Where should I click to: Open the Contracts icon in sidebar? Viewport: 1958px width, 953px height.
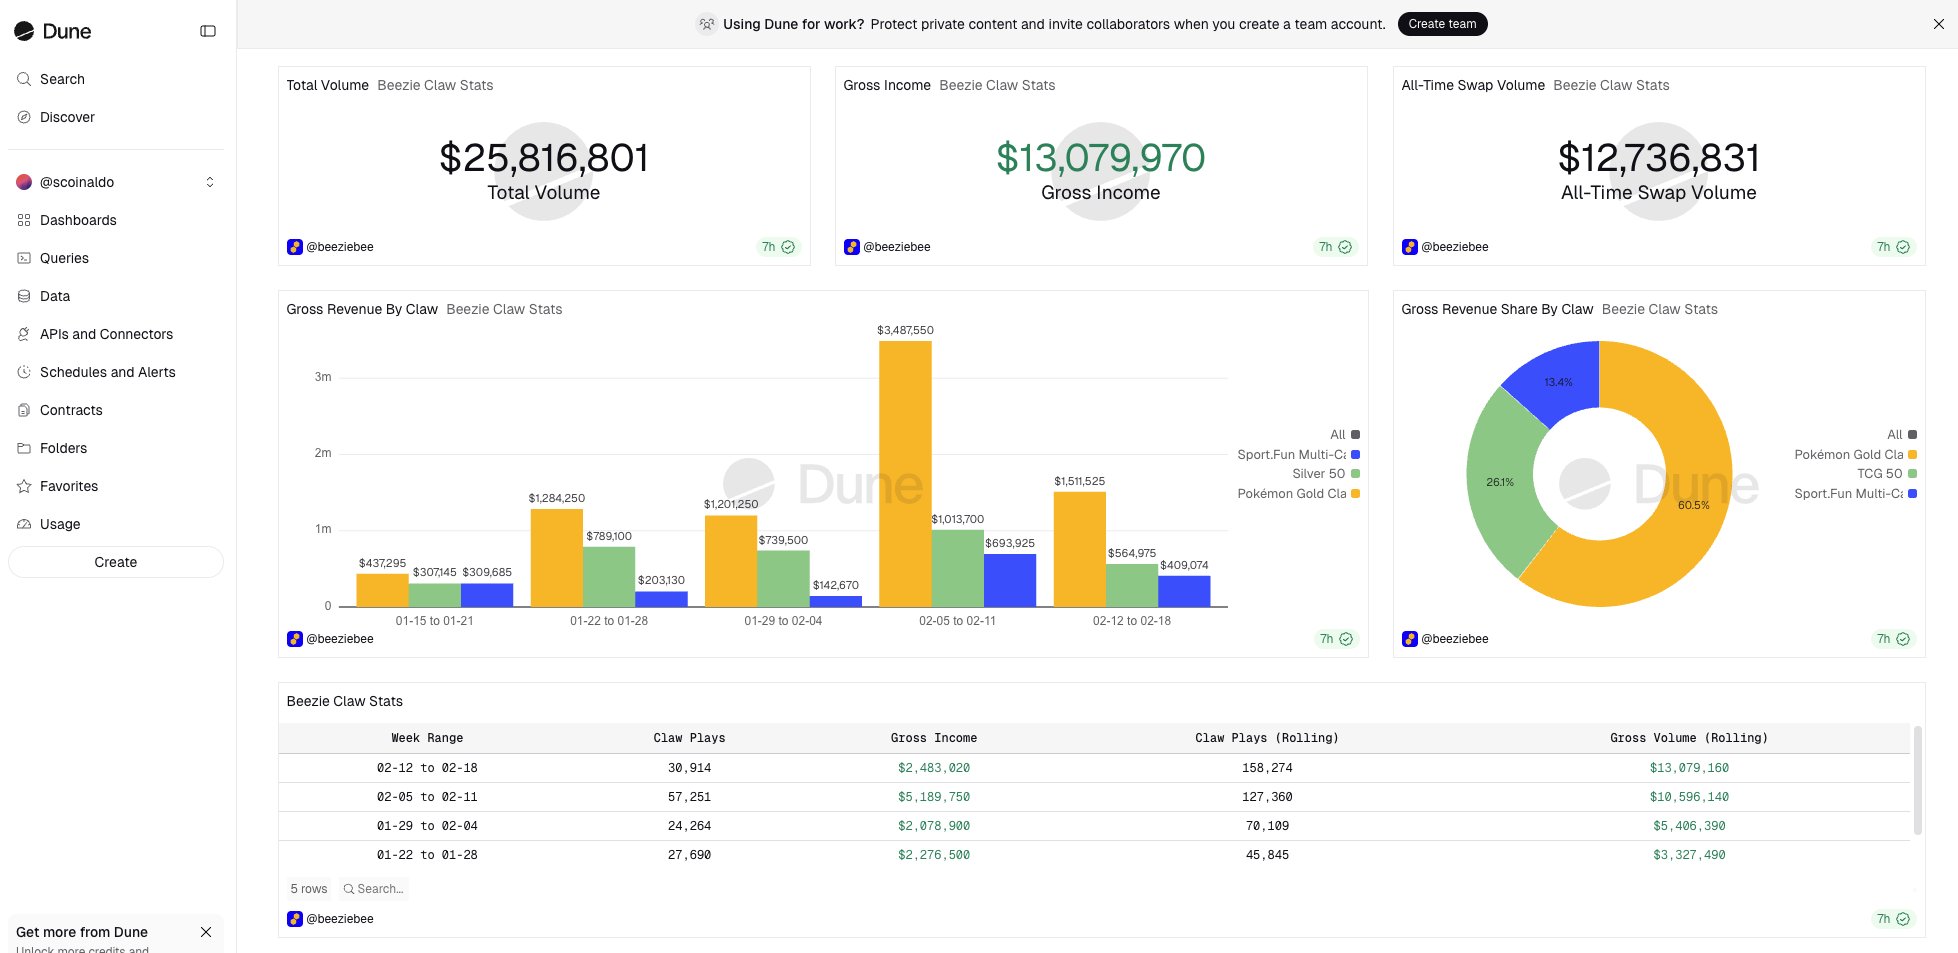[x=24, y=410]
